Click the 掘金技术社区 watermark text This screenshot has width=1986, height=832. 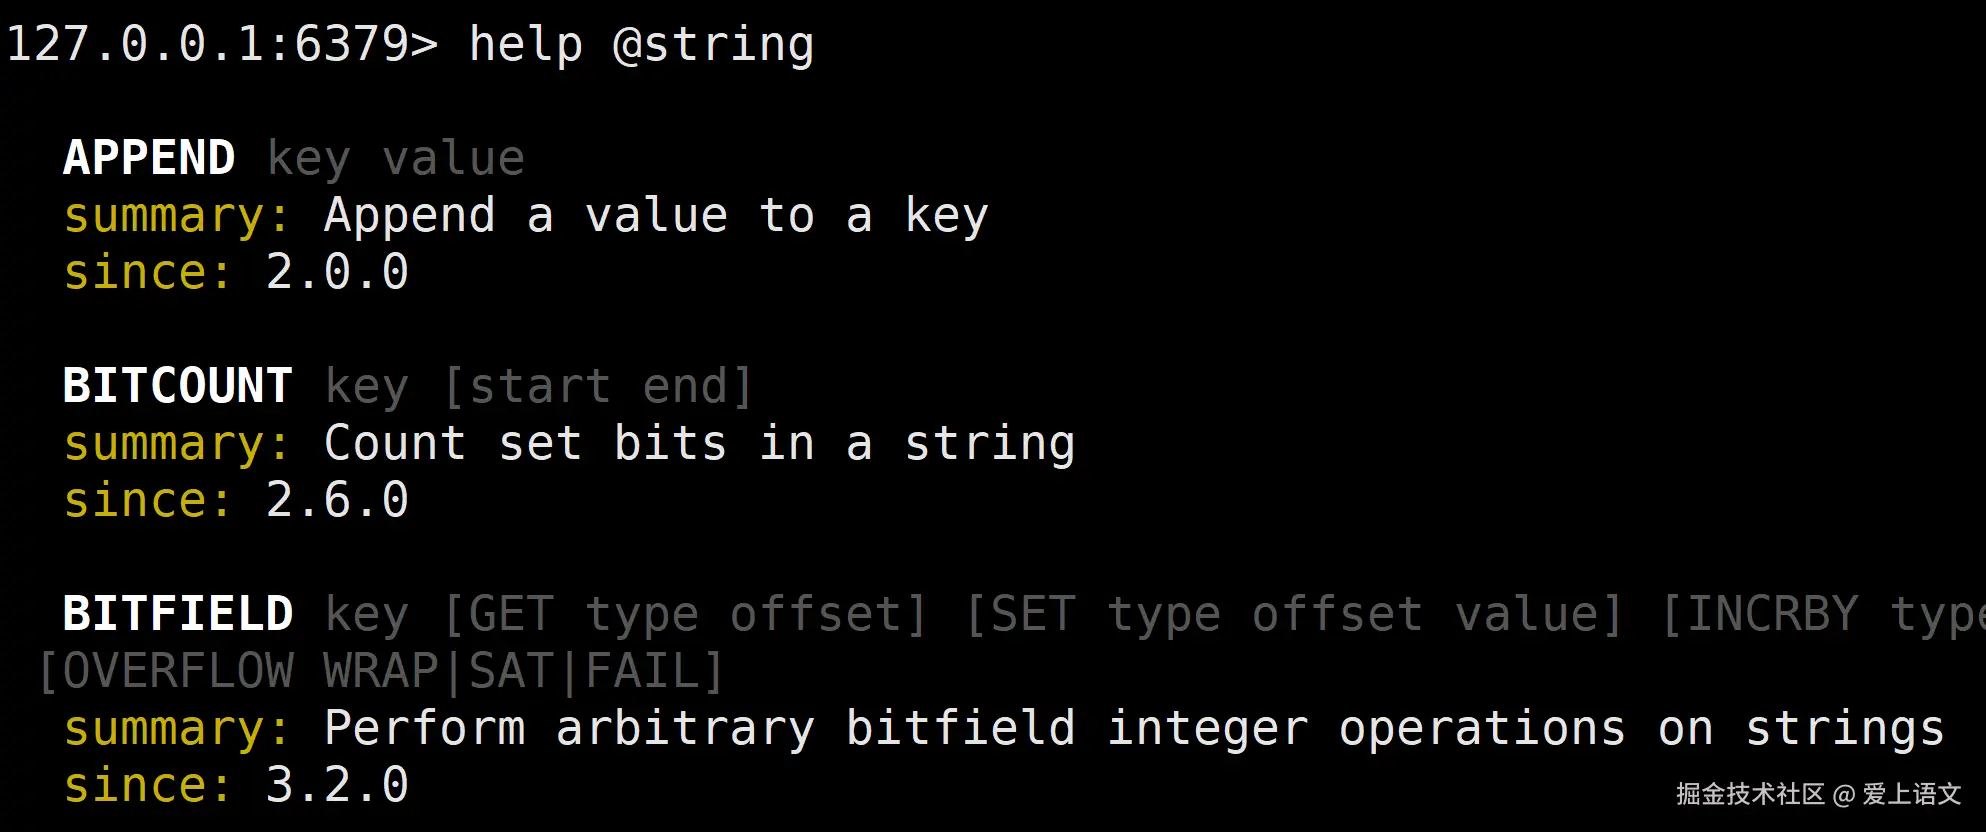1750,794
